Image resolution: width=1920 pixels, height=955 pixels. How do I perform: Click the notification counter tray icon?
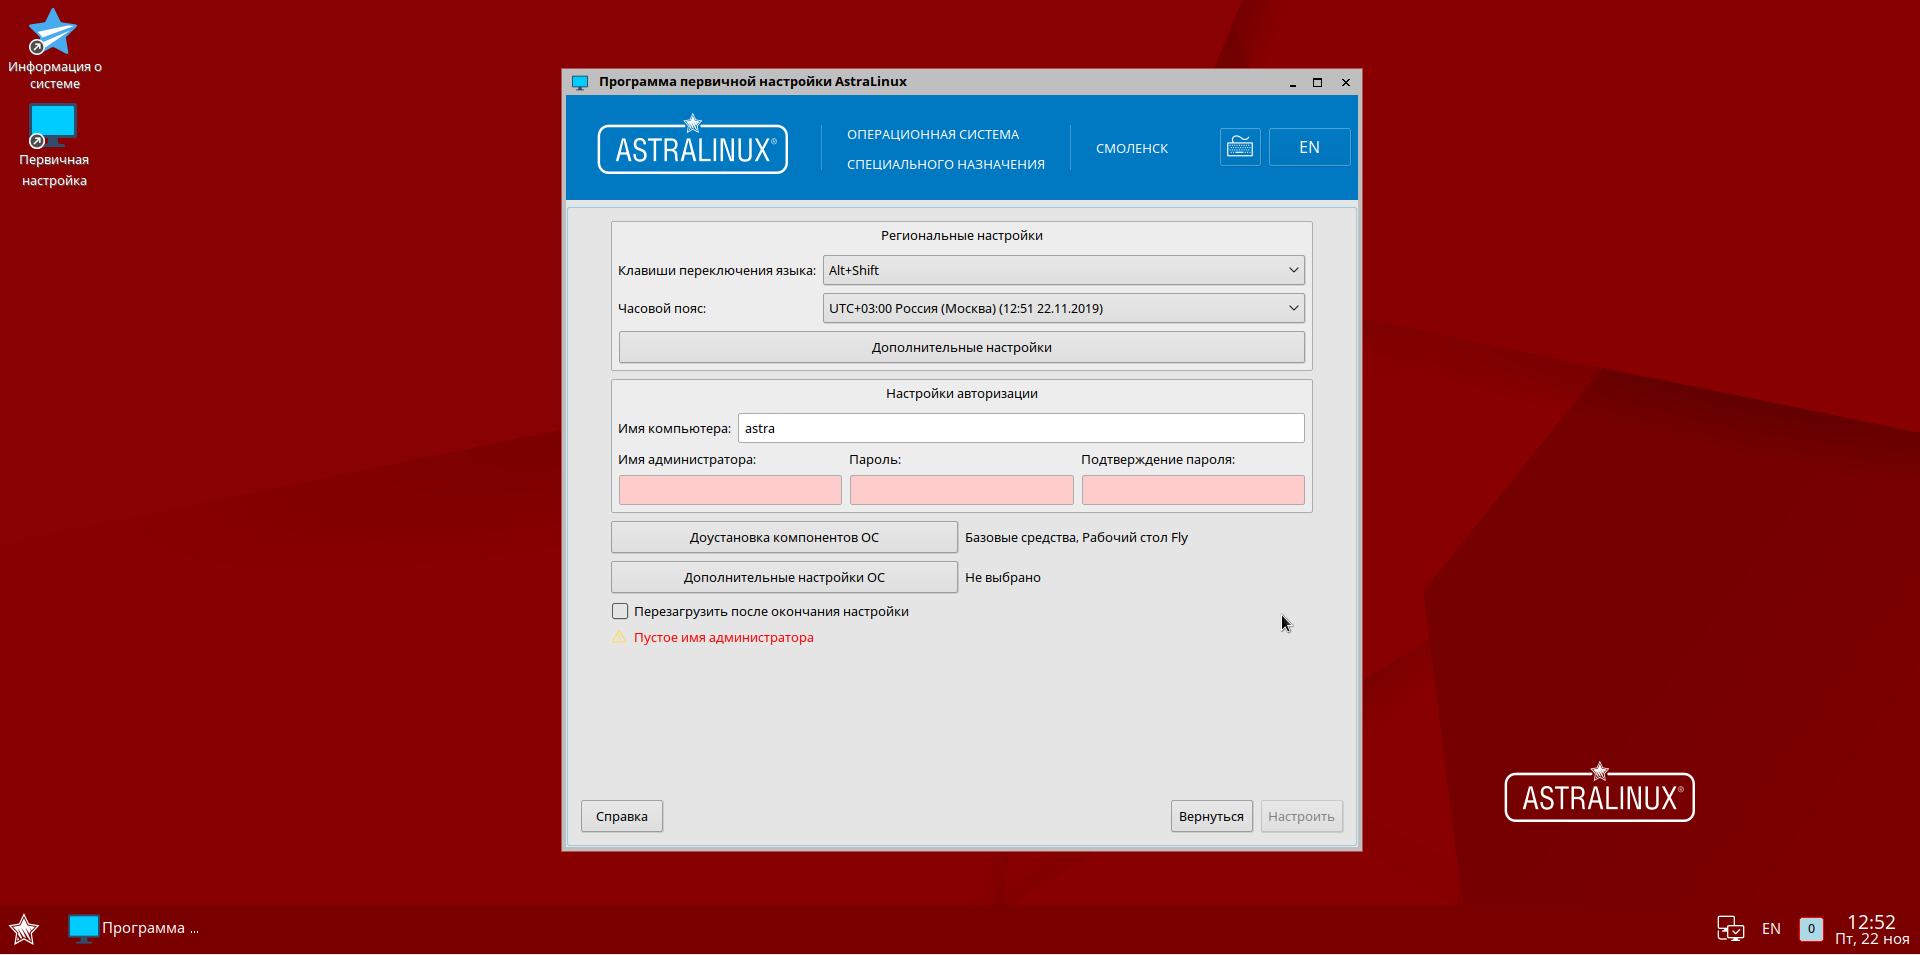1810,929
